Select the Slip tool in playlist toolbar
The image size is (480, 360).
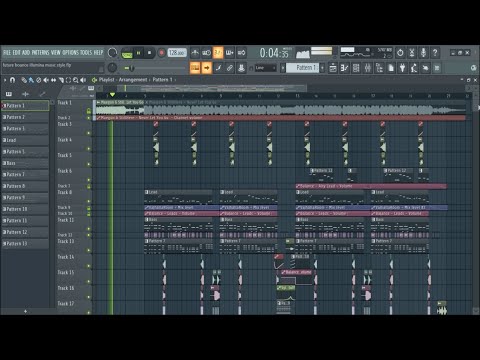53,80
